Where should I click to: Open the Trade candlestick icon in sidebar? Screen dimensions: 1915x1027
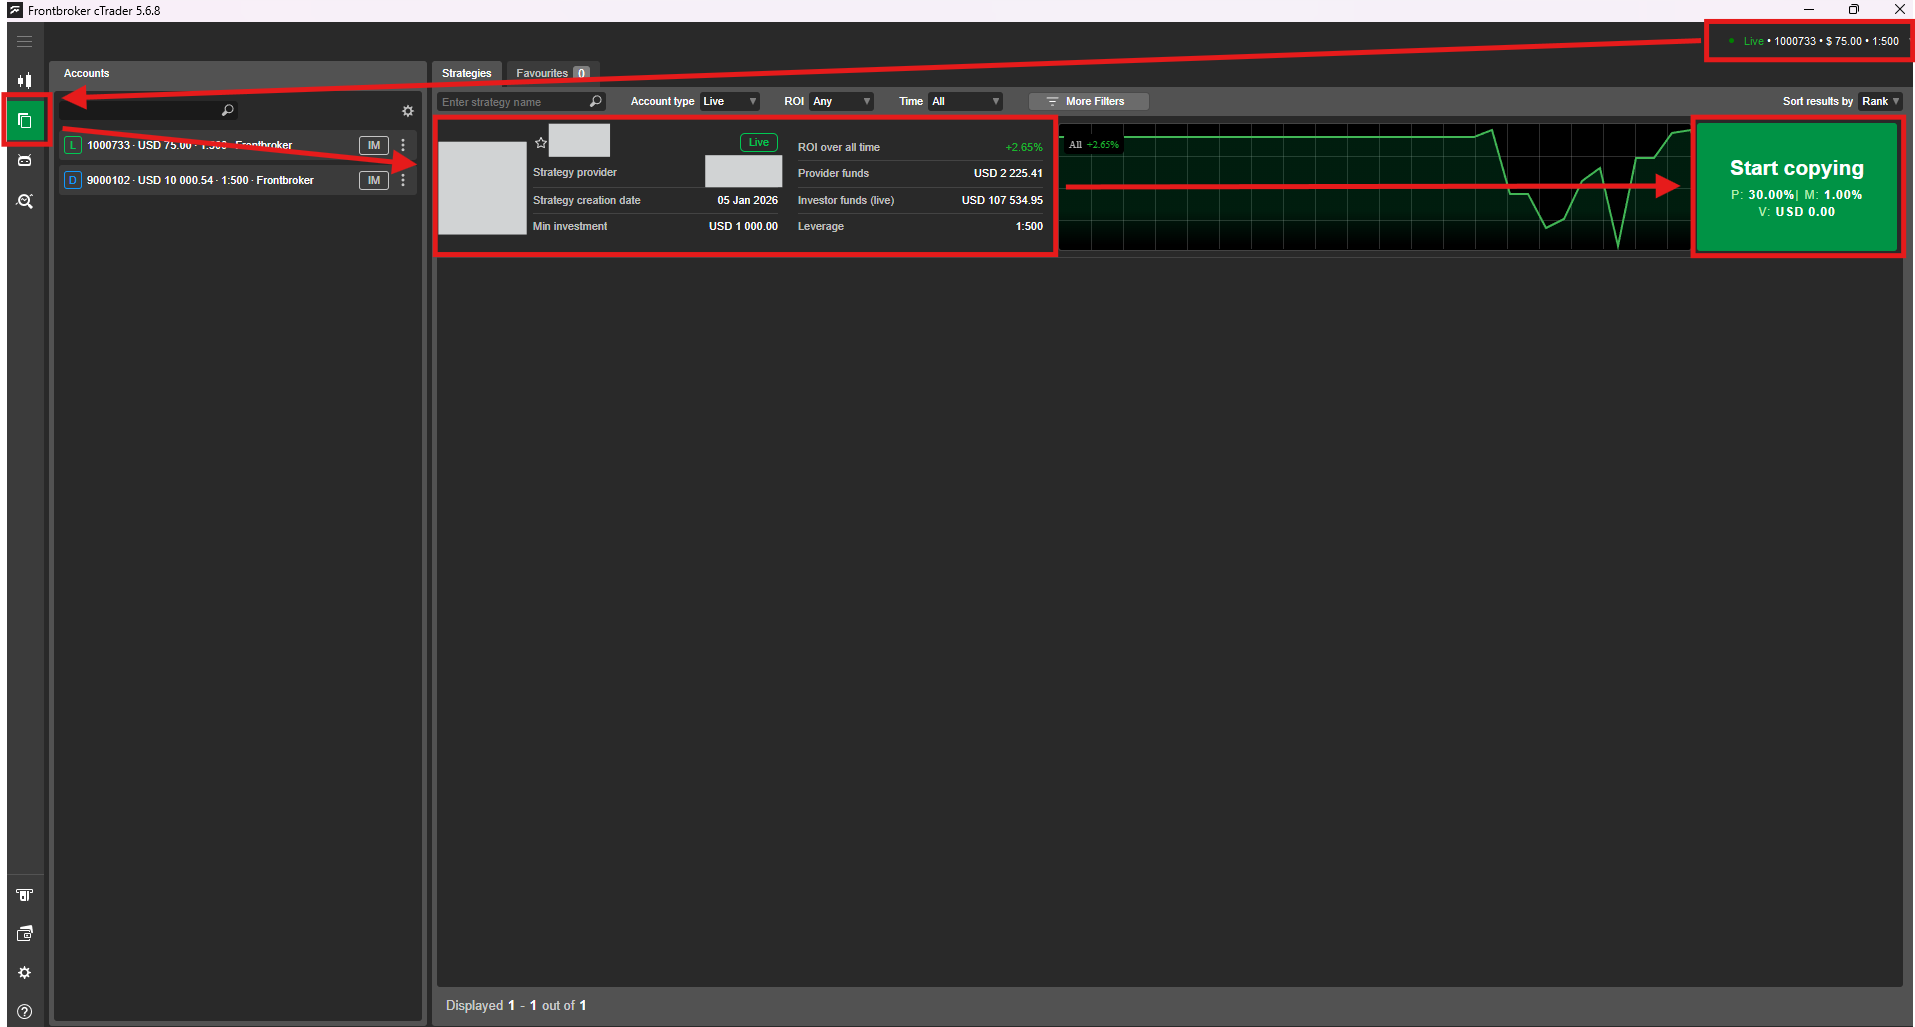(25, 80)
